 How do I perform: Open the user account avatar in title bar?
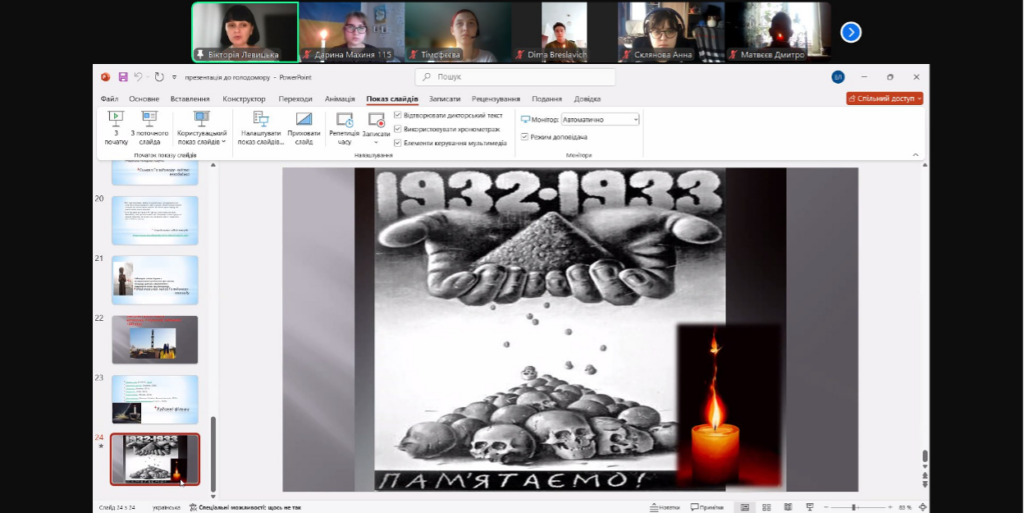838,77
